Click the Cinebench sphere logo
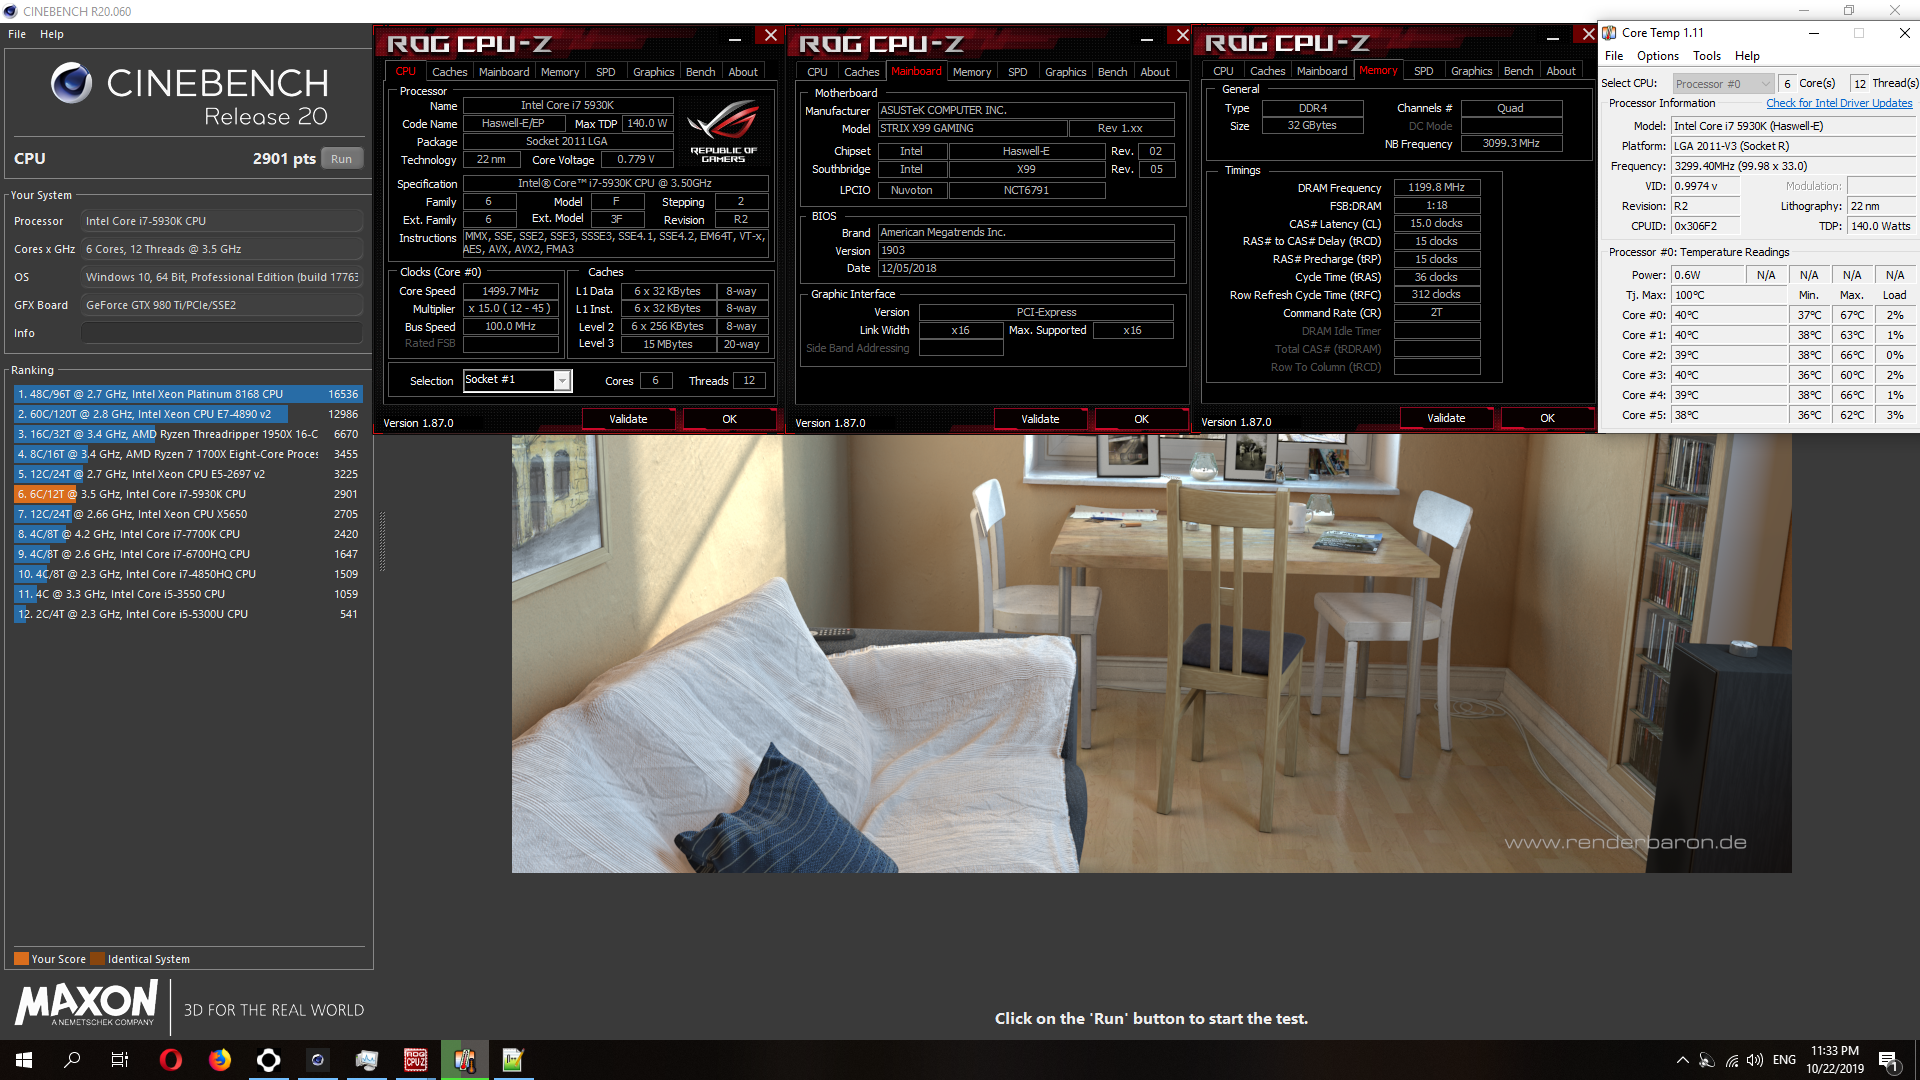The image size is (1920, 1080). pos(71,83)
